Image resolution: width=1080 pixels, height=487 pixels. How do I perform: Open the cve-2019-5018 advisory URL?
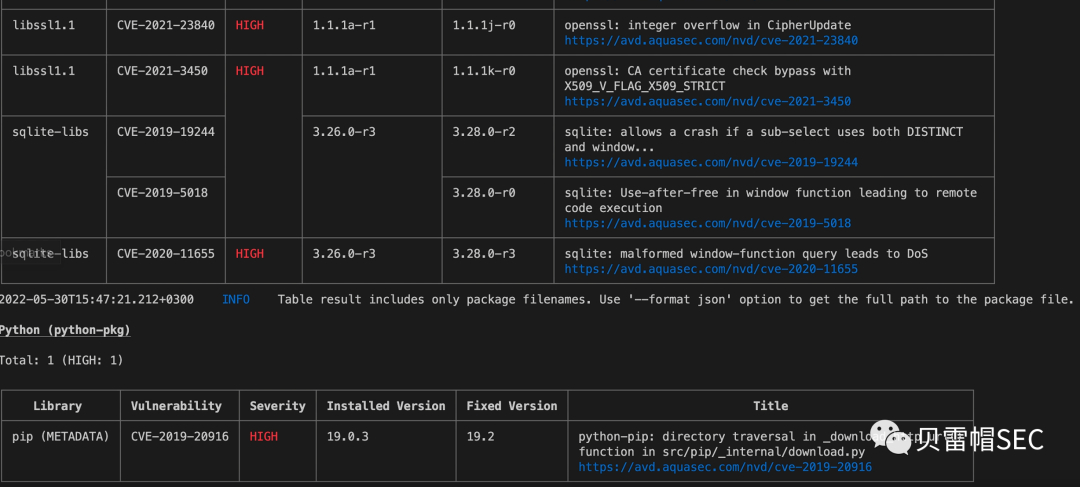click(707, 224)
